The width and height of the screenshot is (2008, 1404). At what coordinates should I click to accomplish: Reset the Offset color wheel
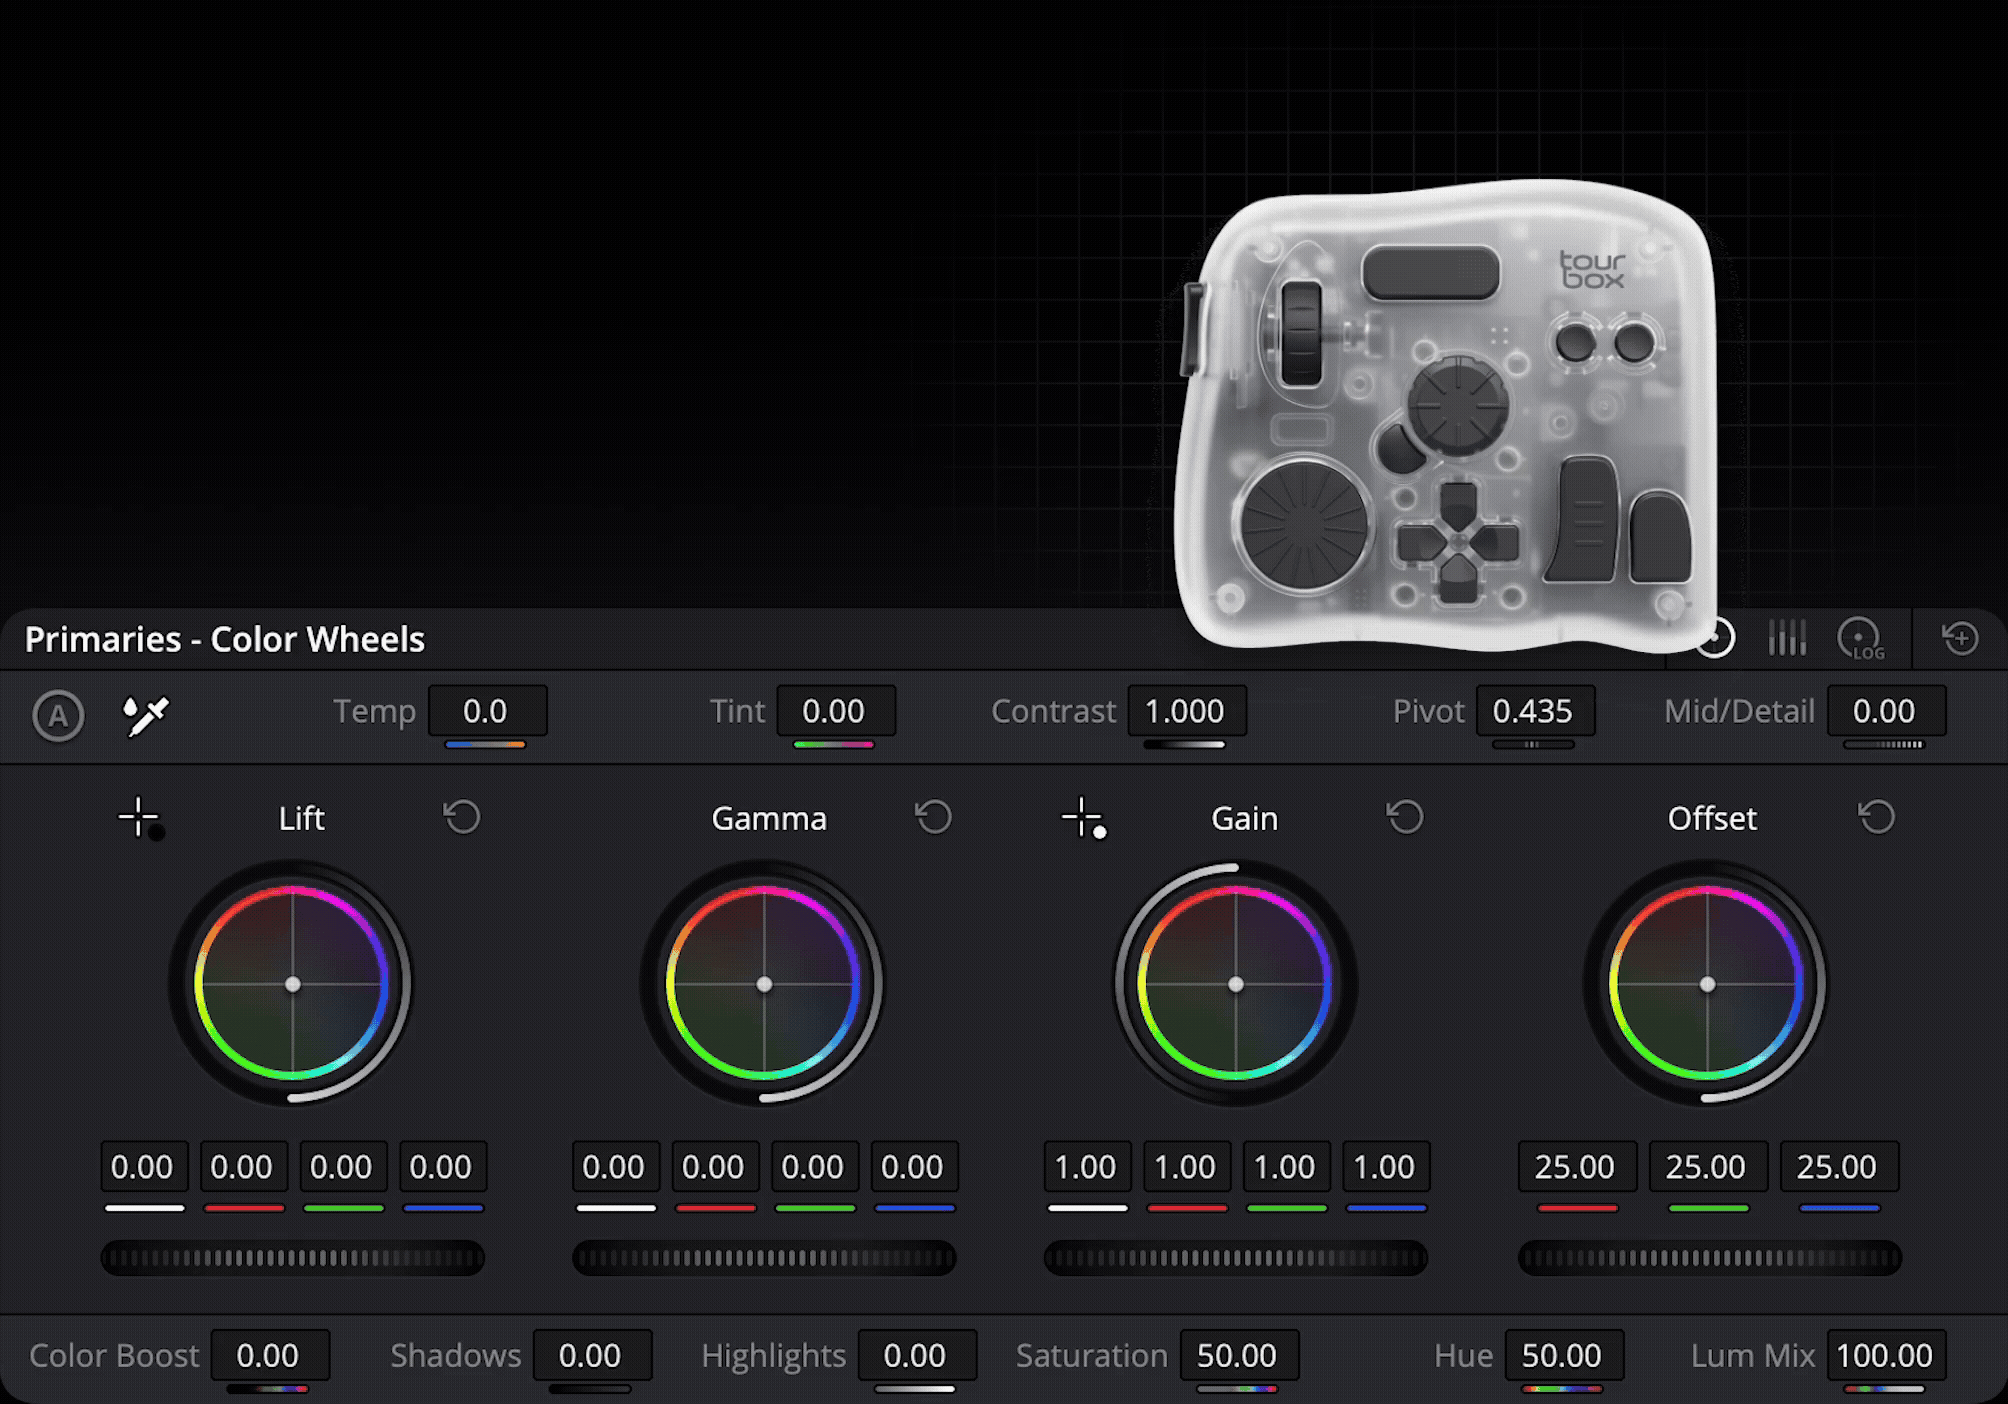point(1876,817)
